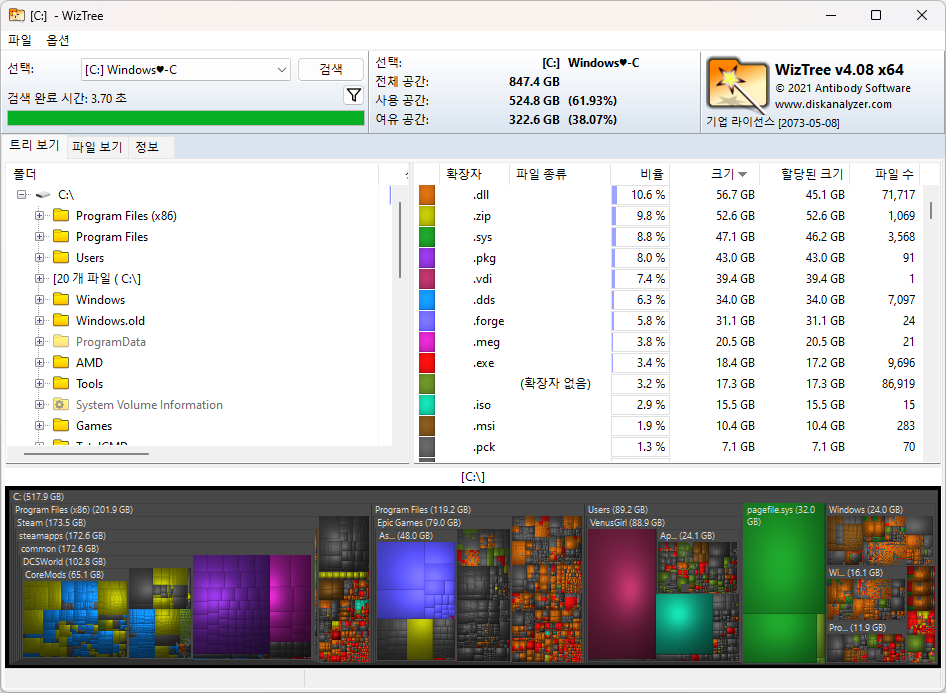Click the Steam treemap header label

pyautogui.click(x=51, y=523)
